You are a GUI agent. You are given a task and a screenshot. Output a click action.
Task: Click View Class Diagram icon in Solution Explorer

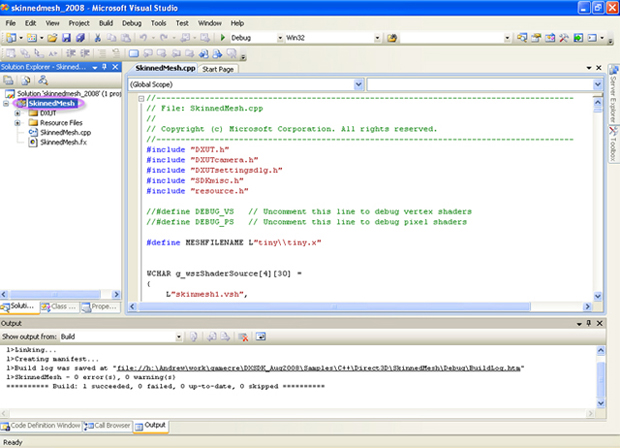43,81
